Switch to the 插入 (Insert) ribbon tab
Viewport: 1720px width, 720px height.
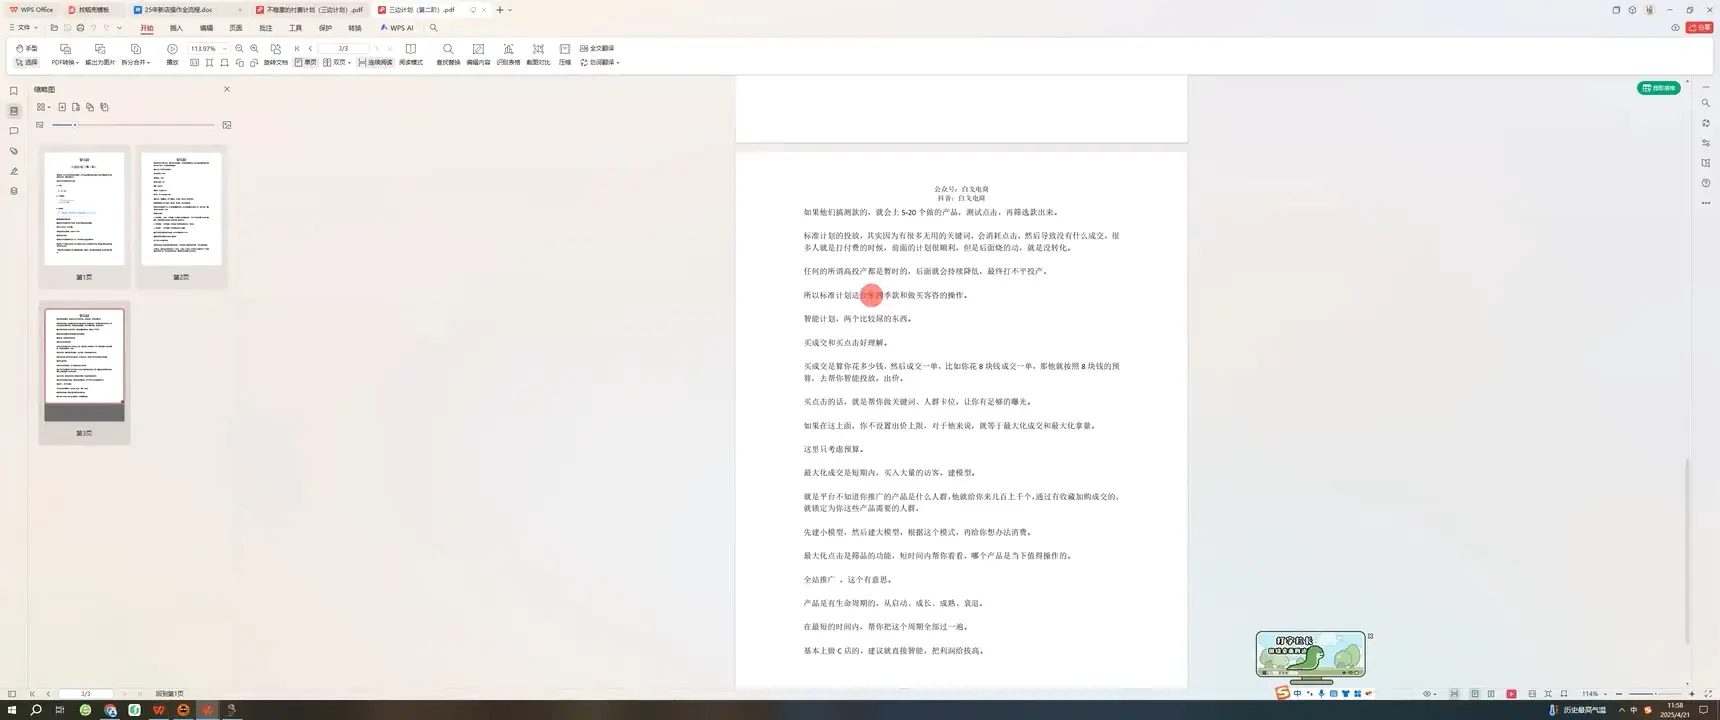pyautogui.click(x=176, y=28)
